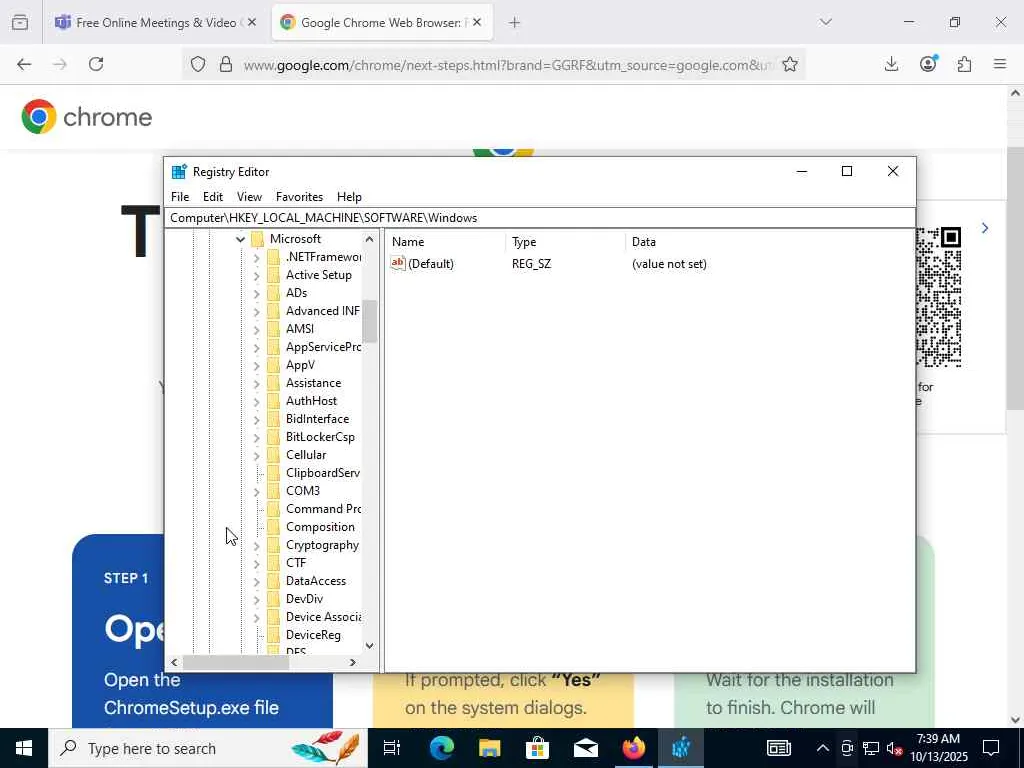Open the browser downloads panel
Viewport: 1024px width, 768px height.
[891, 64]
